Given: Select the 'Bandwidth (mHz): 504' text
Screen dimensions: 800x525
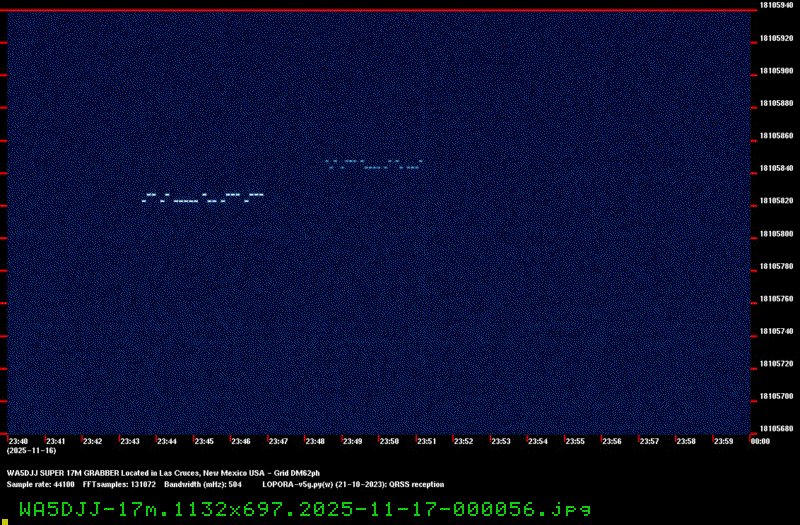Looking at the screenshot, I should pos(203,485).
